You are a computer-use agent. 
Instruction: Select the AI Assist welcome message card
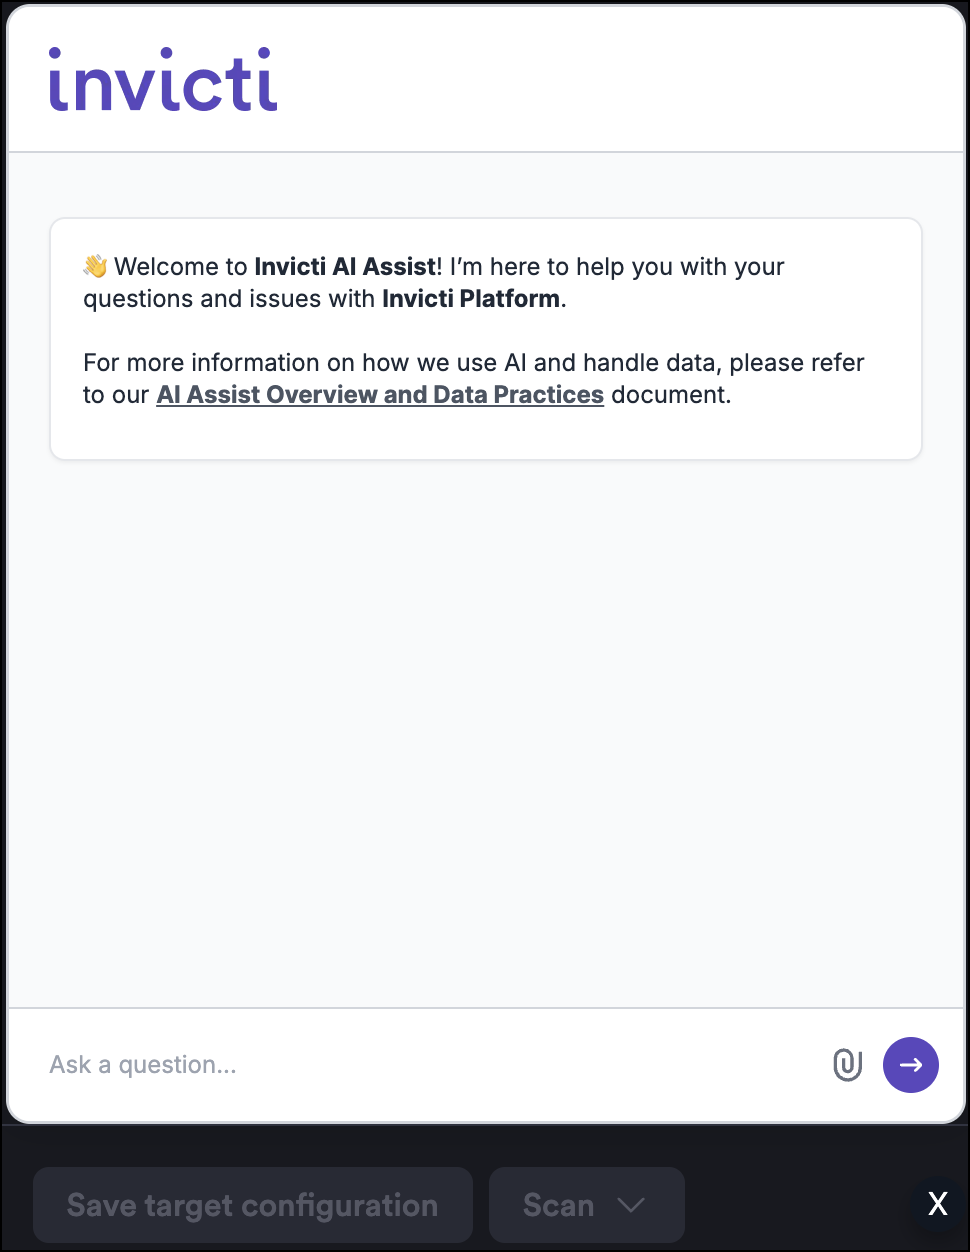tap(486, 338)
